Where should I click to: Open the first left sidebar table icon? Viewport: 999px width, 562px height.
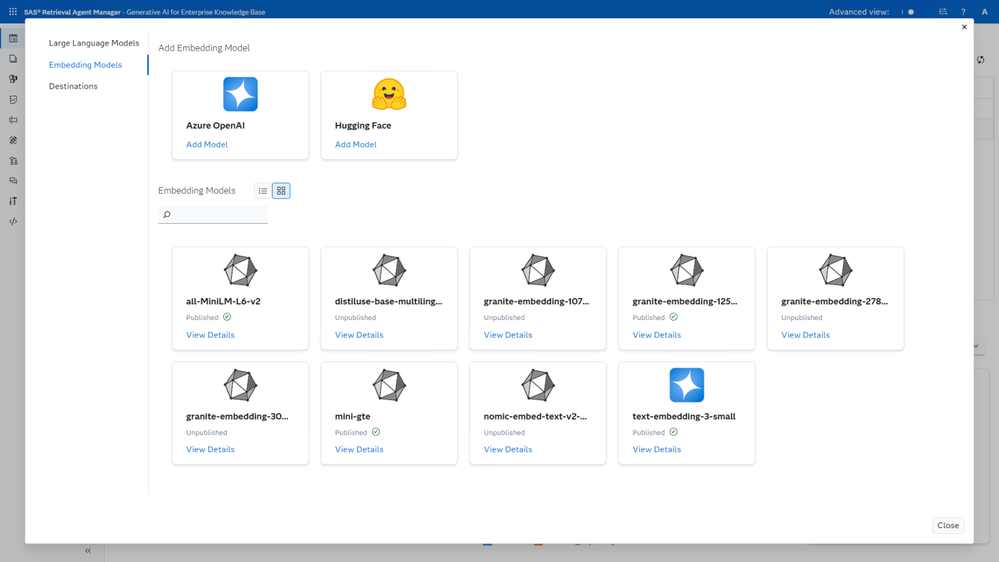pyautogui.click(x=13, y=38)
